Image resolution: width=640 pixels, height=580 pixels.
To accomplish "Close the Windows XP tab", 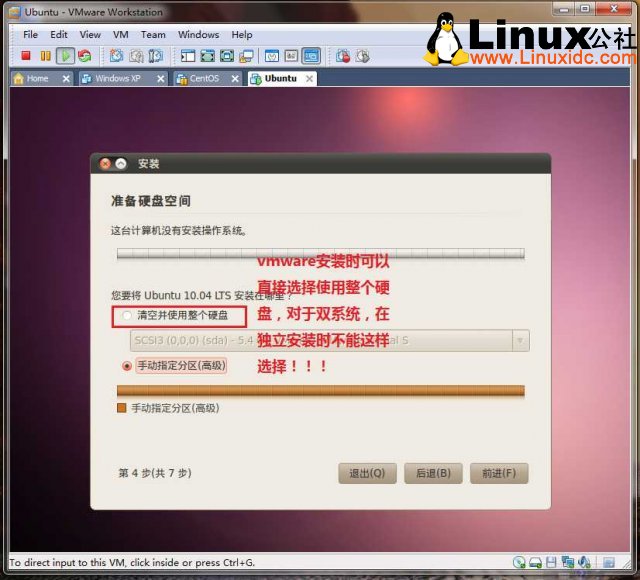I will coord(161,78).
